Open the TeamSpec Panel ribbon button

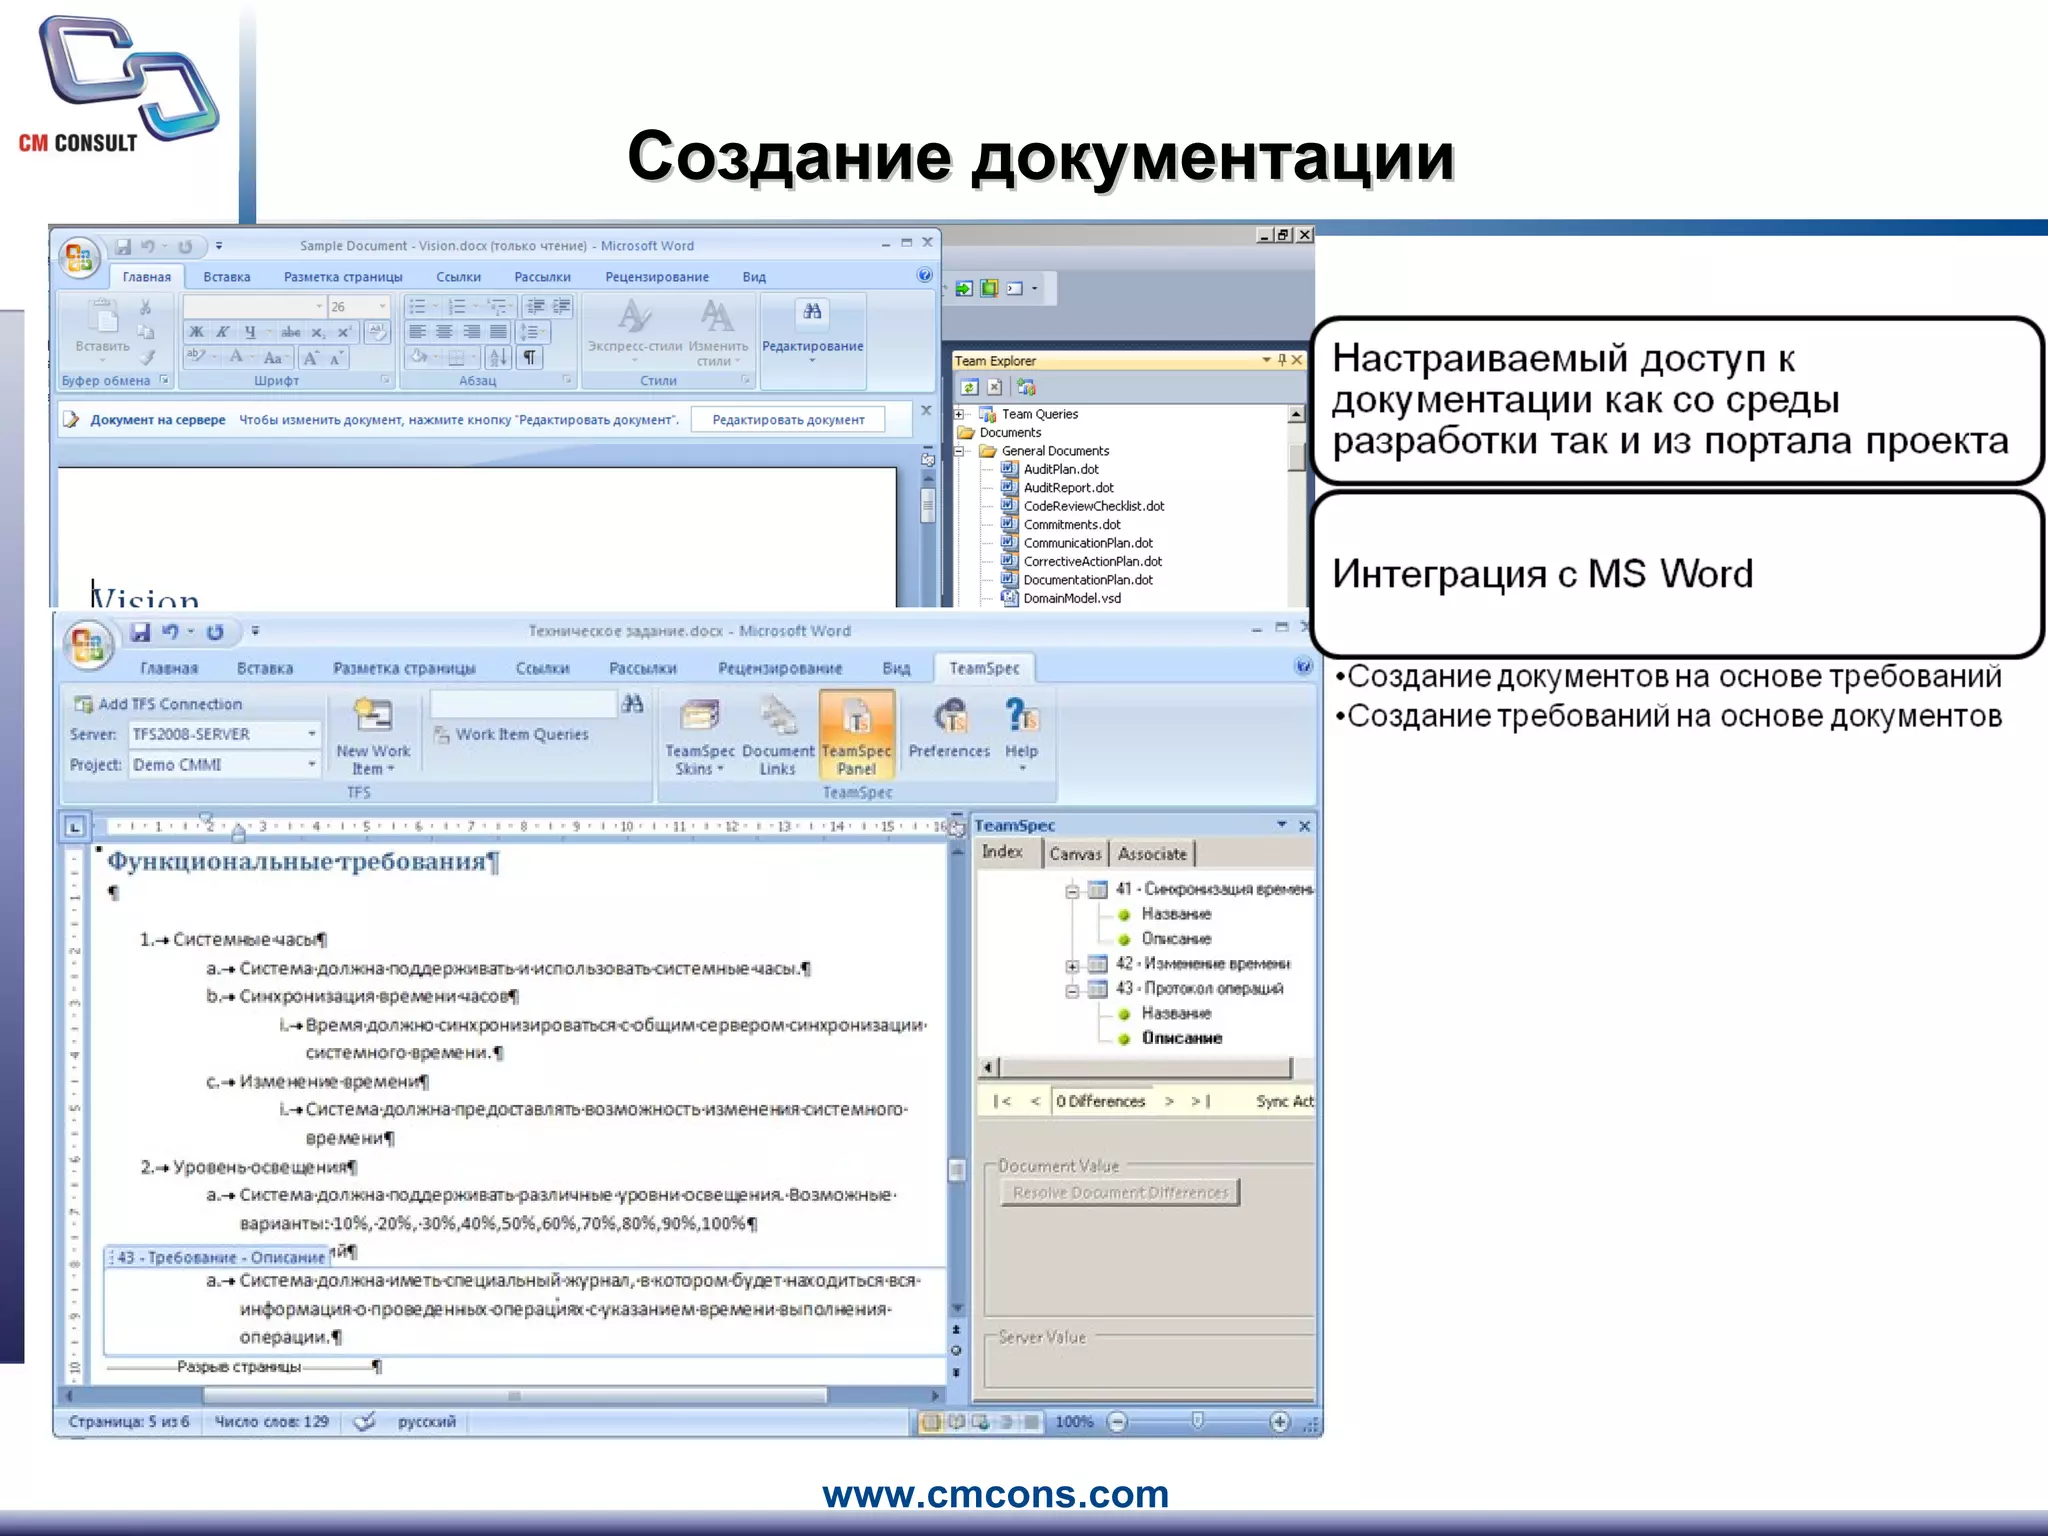point(856,735)
